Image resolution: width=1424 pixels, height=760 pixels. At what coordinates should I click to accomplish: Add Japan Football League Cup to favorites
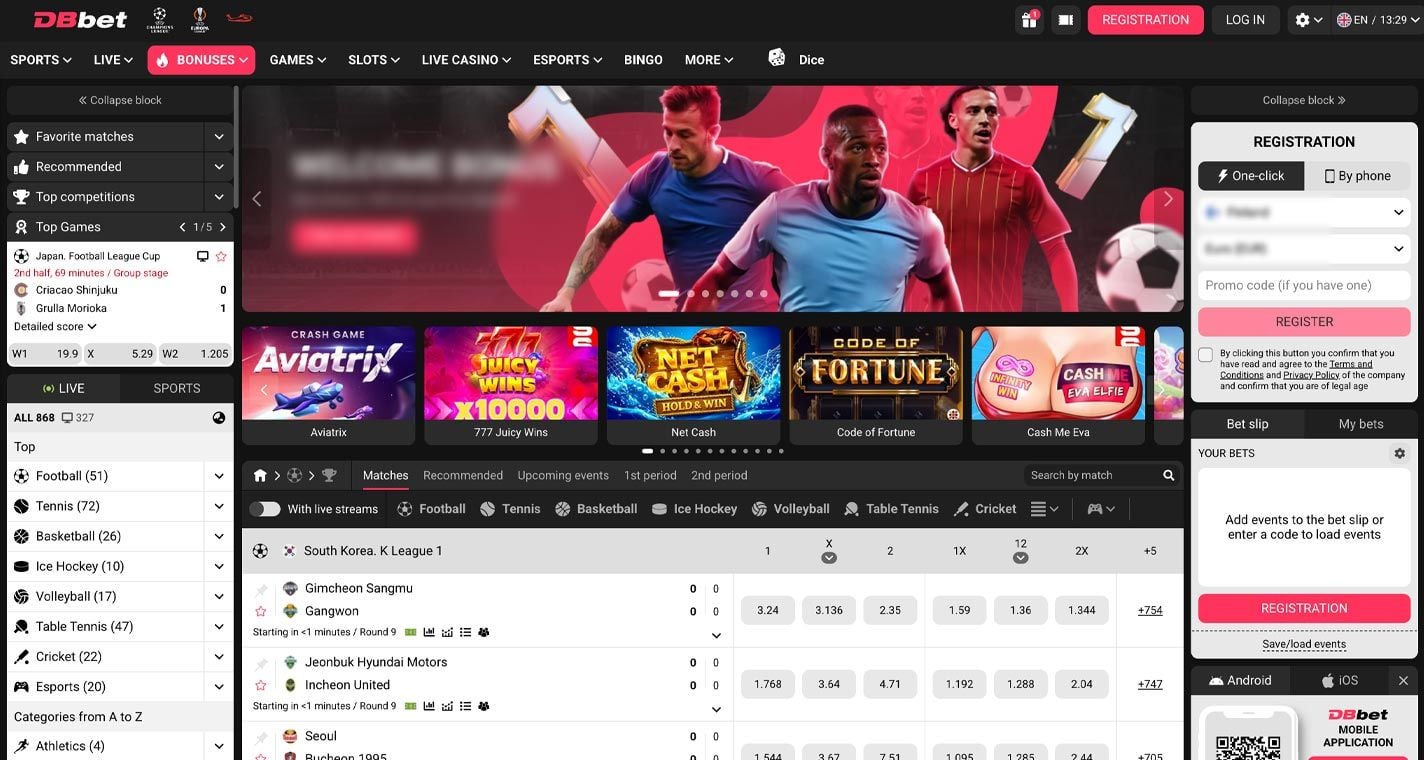[x=221, y=257]
